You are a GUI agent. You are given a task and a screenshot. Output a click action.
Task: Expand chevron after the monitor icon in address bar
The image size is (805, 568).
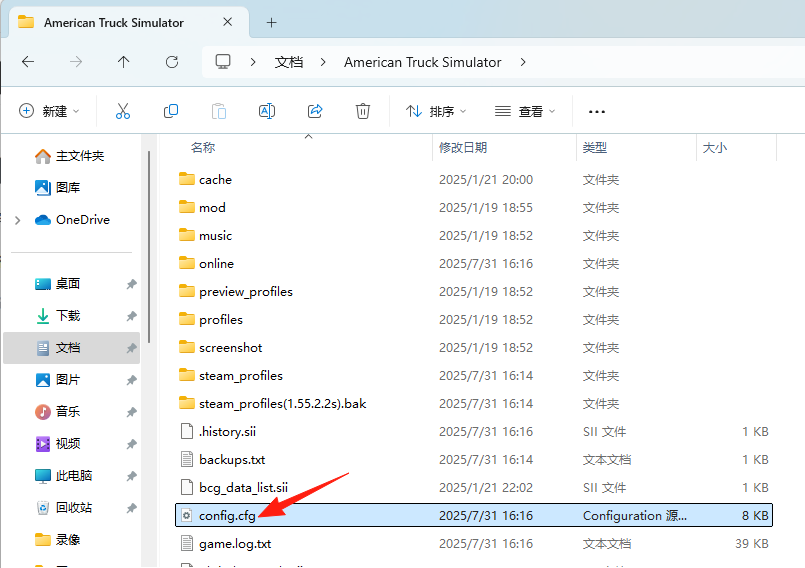[x=253, y=62]
